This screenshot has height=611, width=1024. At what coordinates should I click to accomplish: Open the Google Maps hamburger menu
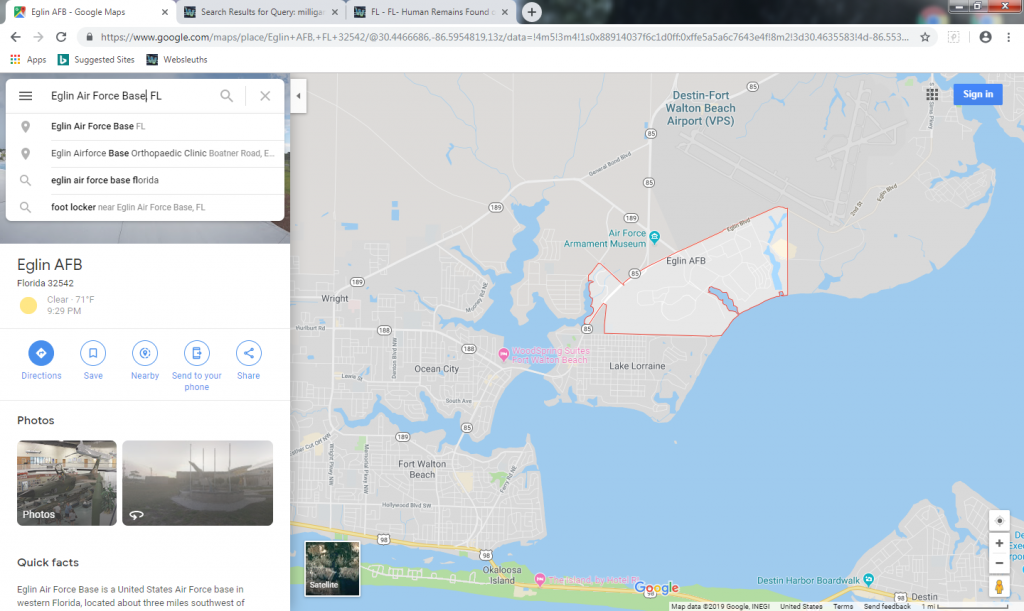coord(26,96)
